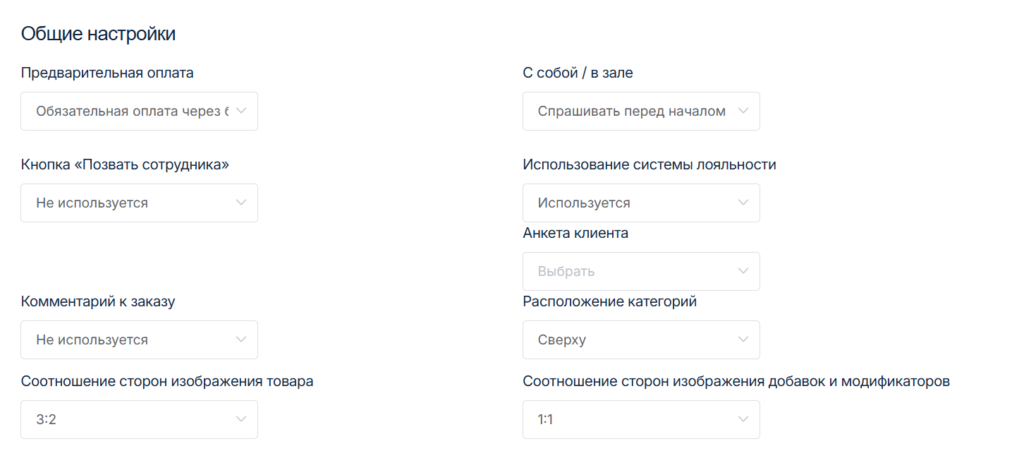Click the chevron beside Используется value
Image resolution: width=1024 pixels, height=463 pixels.
(x=742, y=203)
